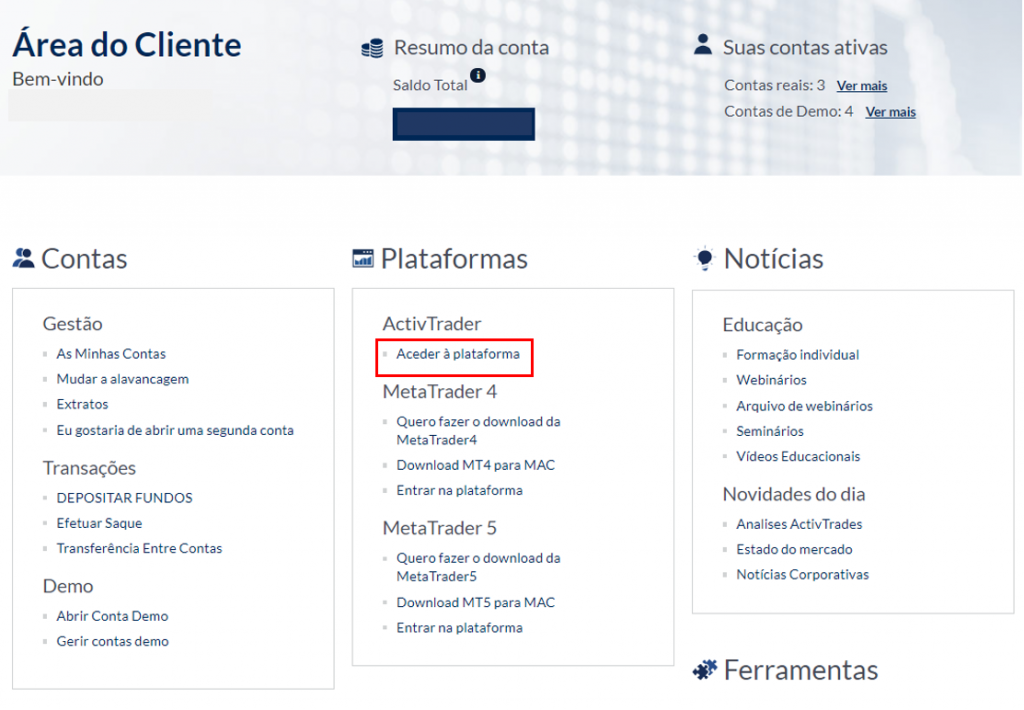Image resolution: width=1024 pixels, height=710 pixels.
Task: Click the Saldo Total label
Action: tap(430, 86)
